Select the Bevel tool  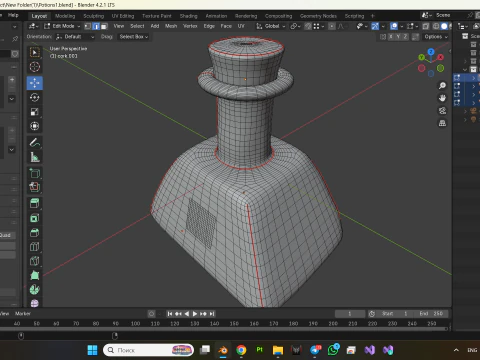35,233
